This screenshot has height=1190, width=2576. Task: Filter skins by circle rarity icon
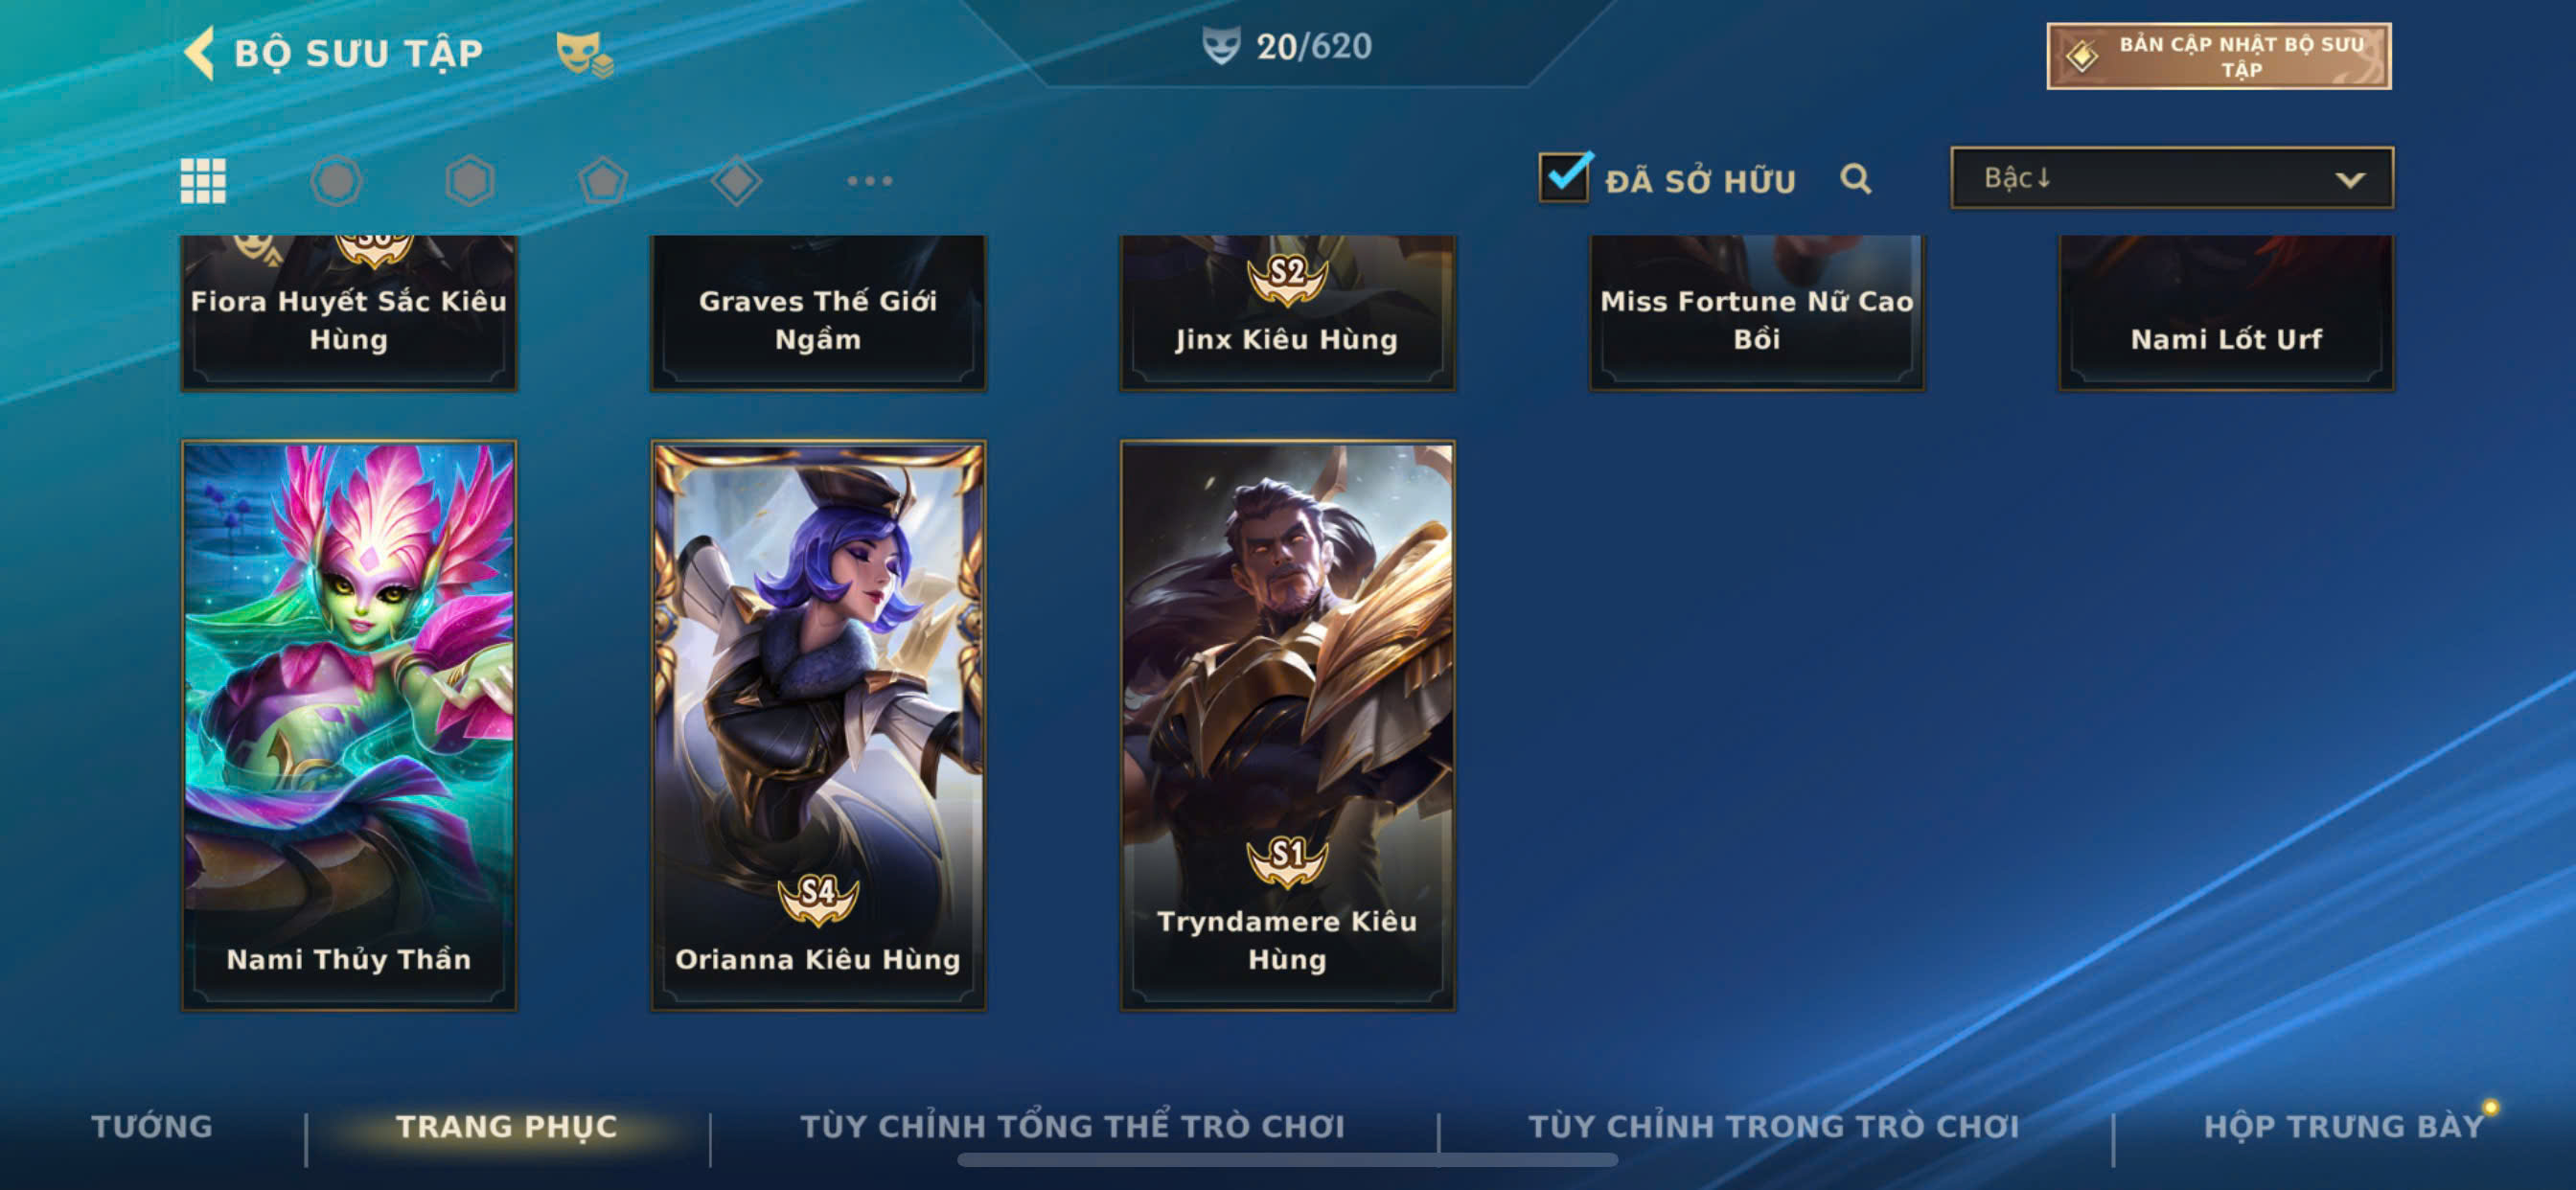pyautogui.click(x=336, y=181)
